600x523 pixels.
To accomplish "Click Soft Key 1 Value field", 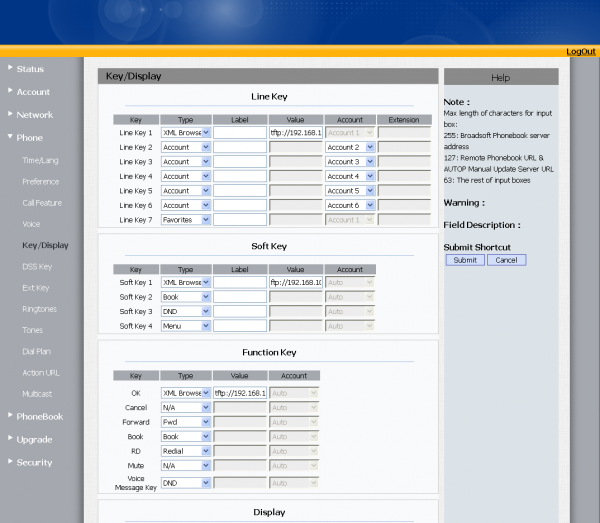I will tap(296, 282).
